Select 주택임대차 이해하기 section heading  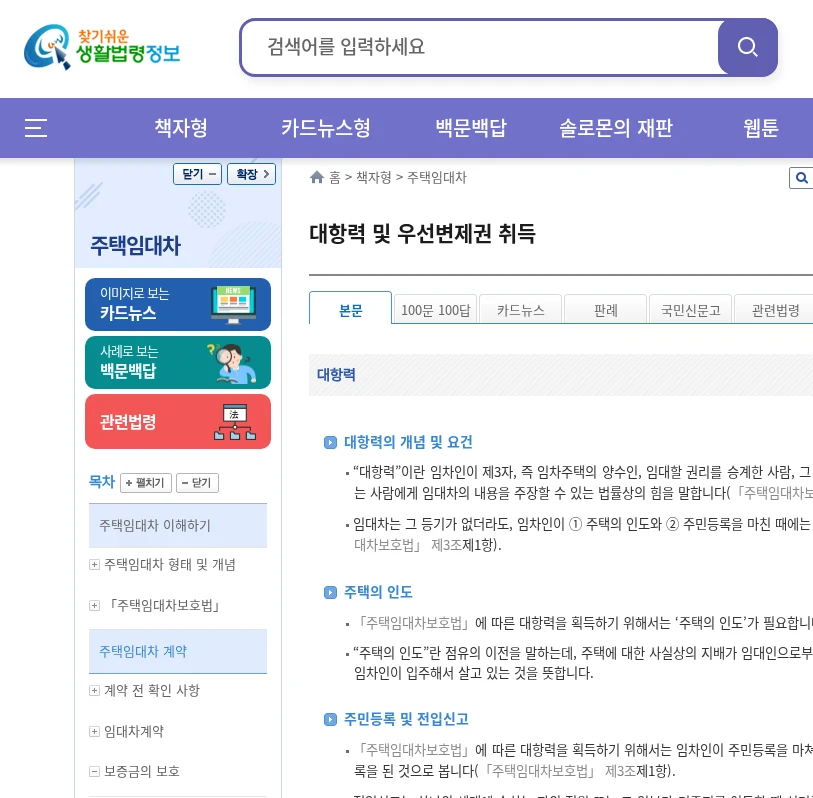coord(178,525)
